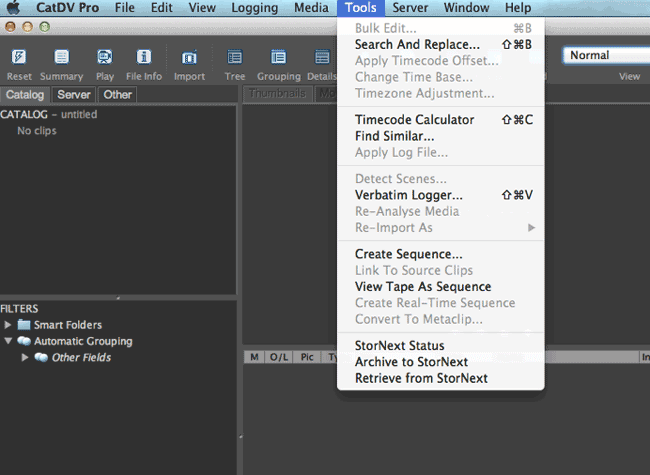Open the Normal view dropdown

tap(605, 55)
